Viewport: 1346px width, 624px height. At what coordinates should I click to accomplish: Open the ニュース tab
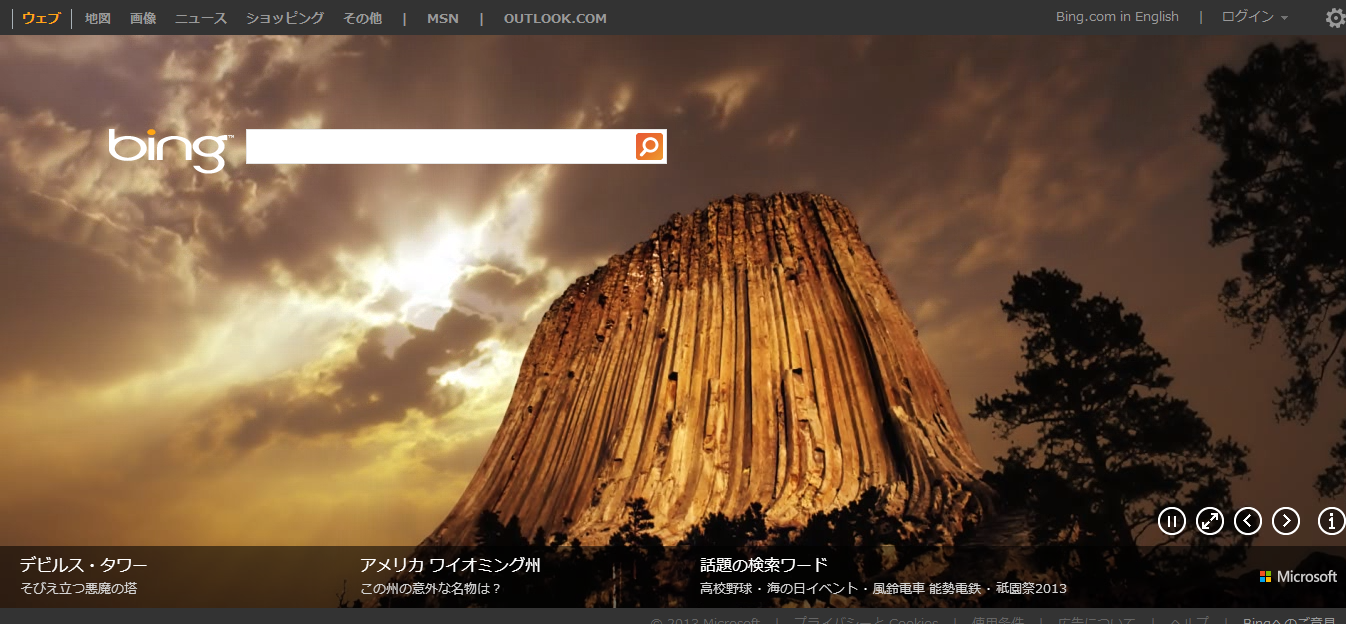(x=201, y=18)
